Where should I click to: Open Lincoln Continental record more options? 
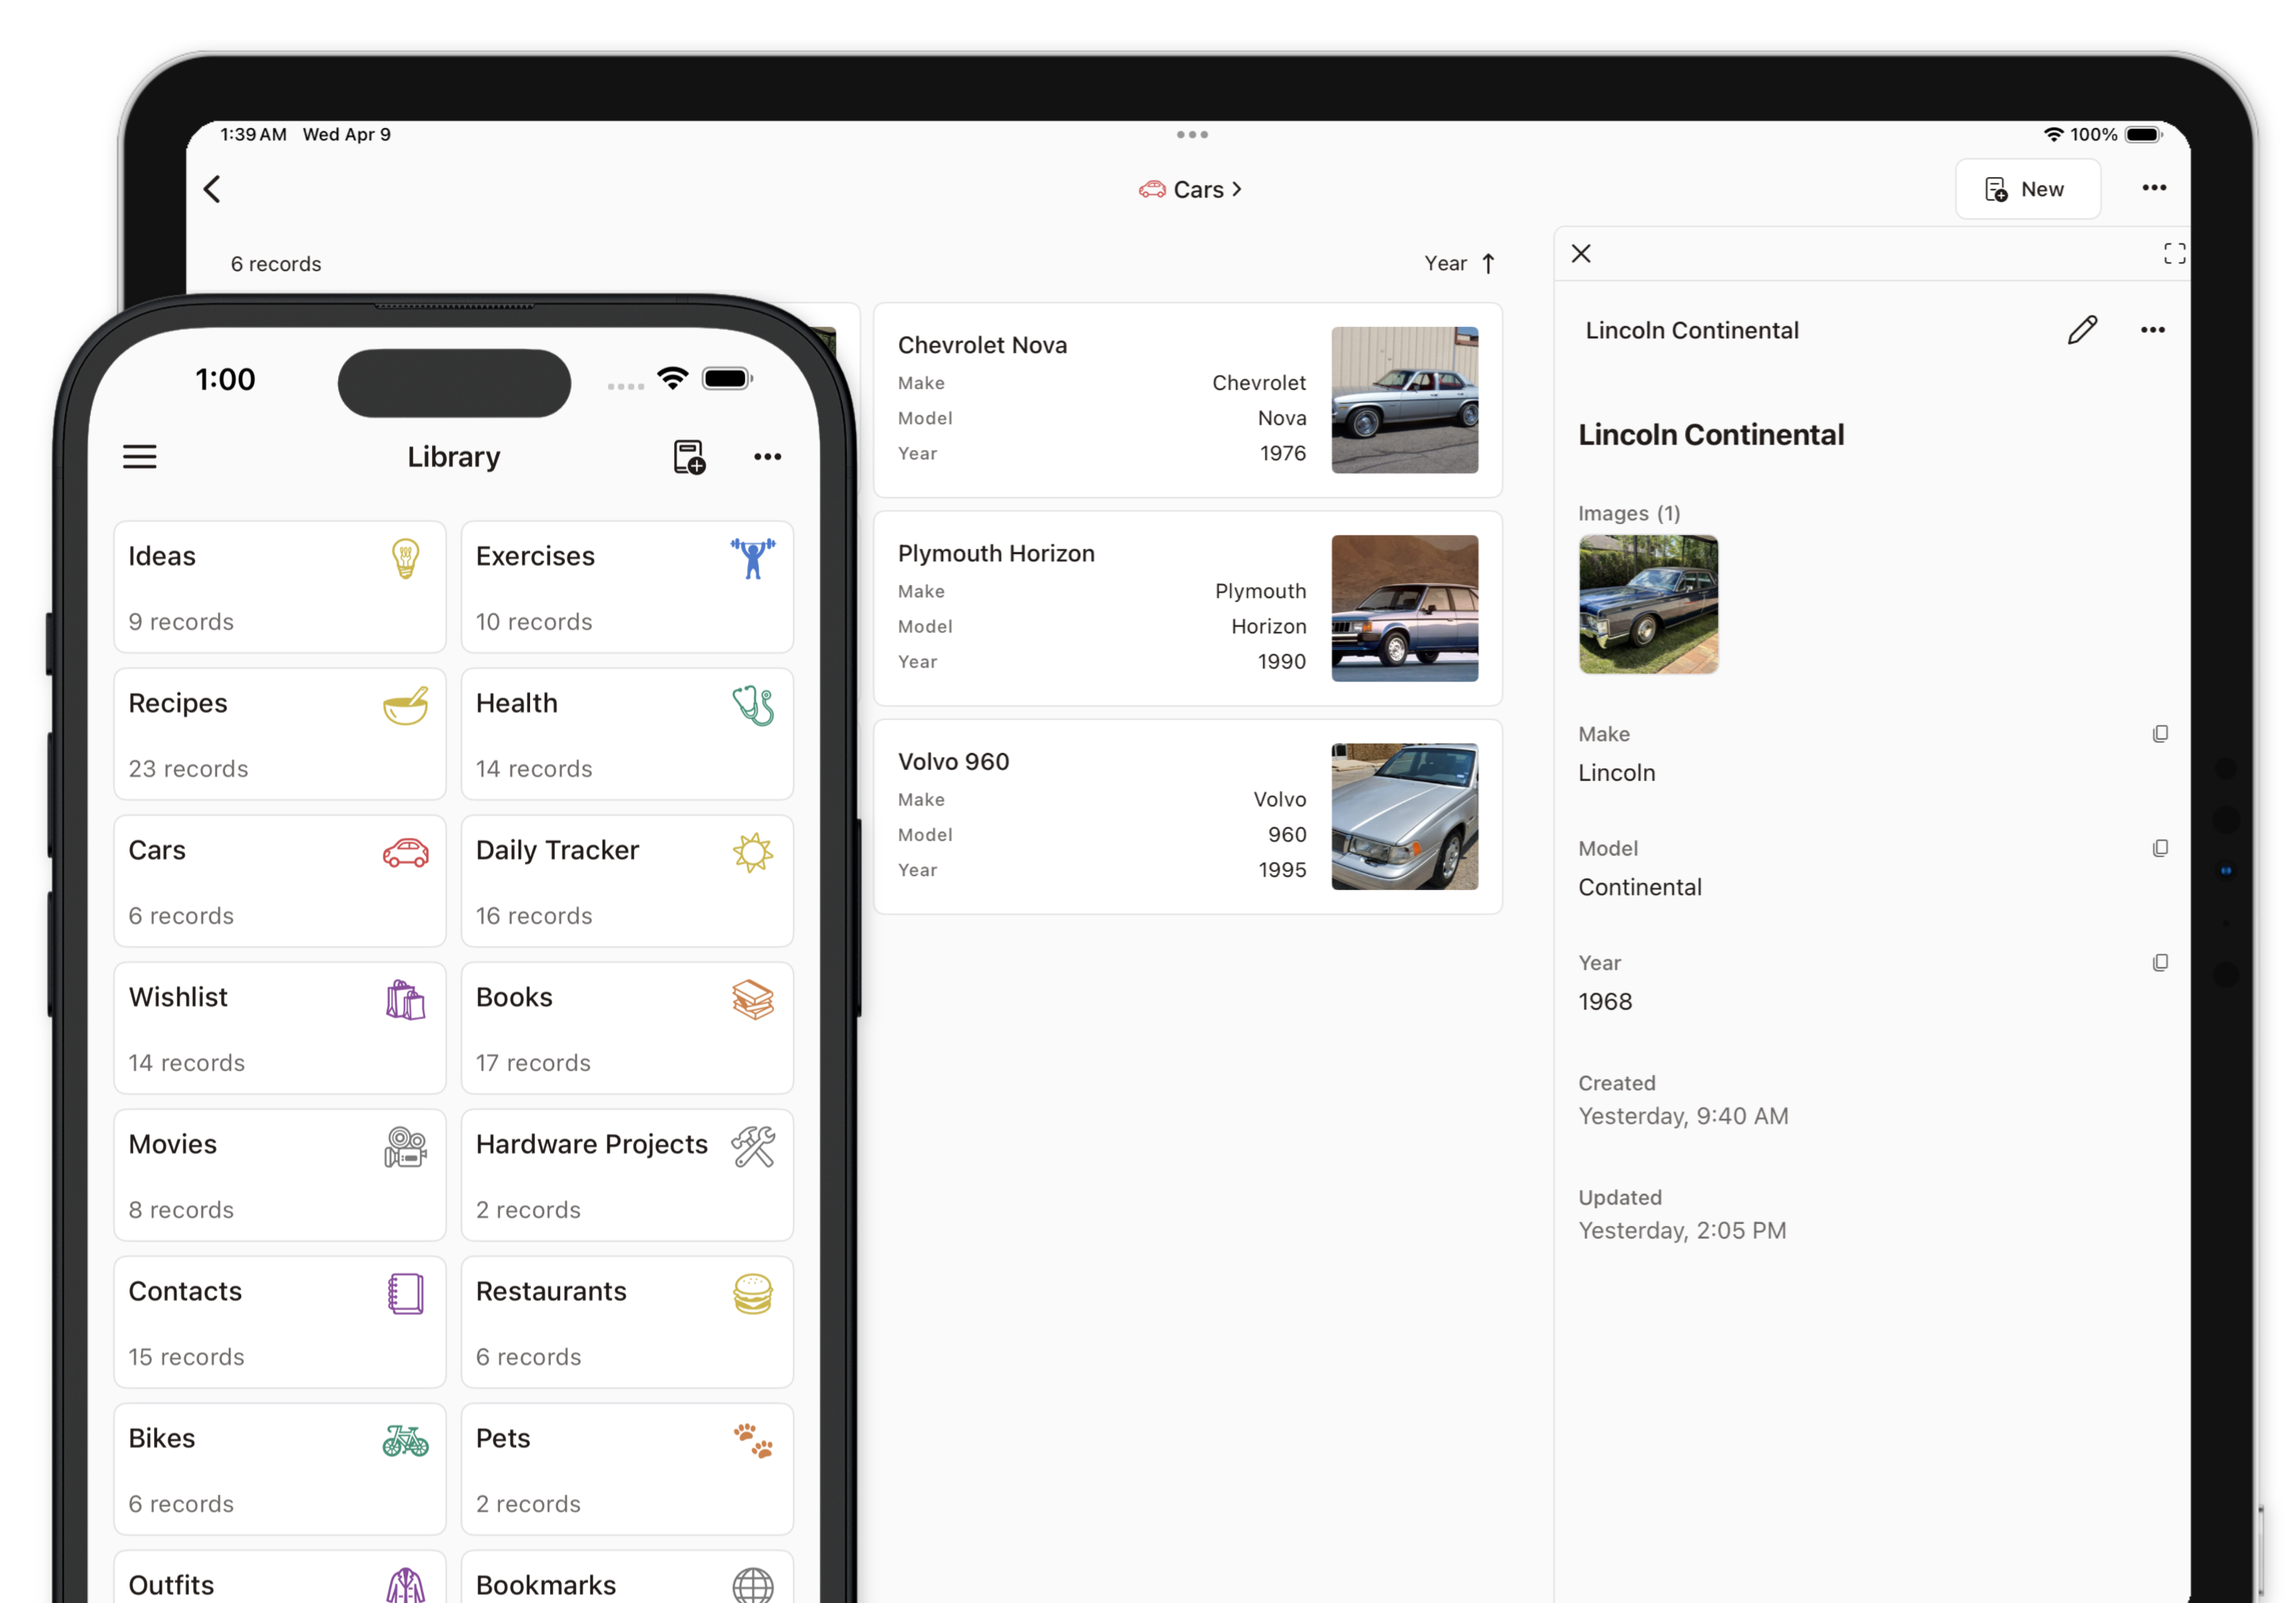pyautogui.click(x=2153, y=330)
